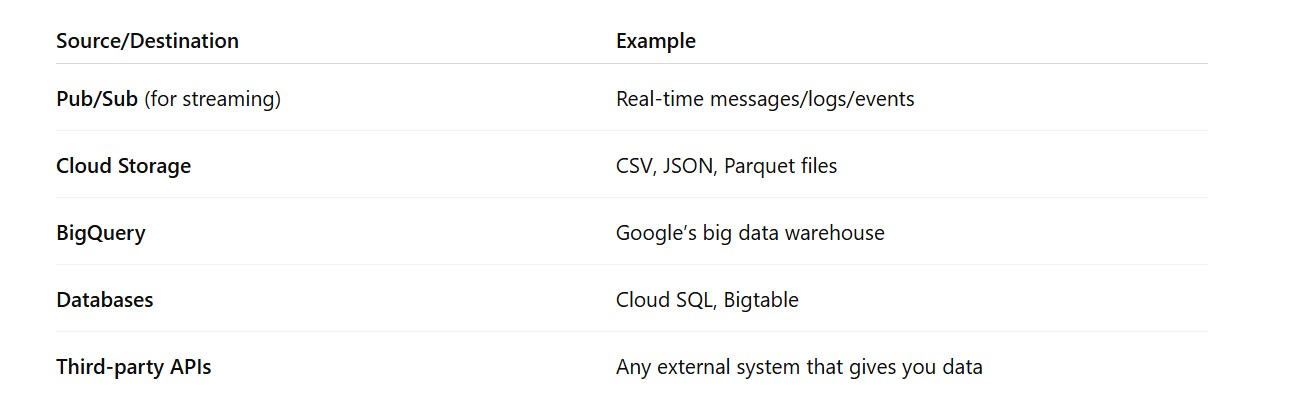Viewport: 1304px width, 411px height.
Task: Select the Cloud Storage row label
Action: (x=123, y=166)
